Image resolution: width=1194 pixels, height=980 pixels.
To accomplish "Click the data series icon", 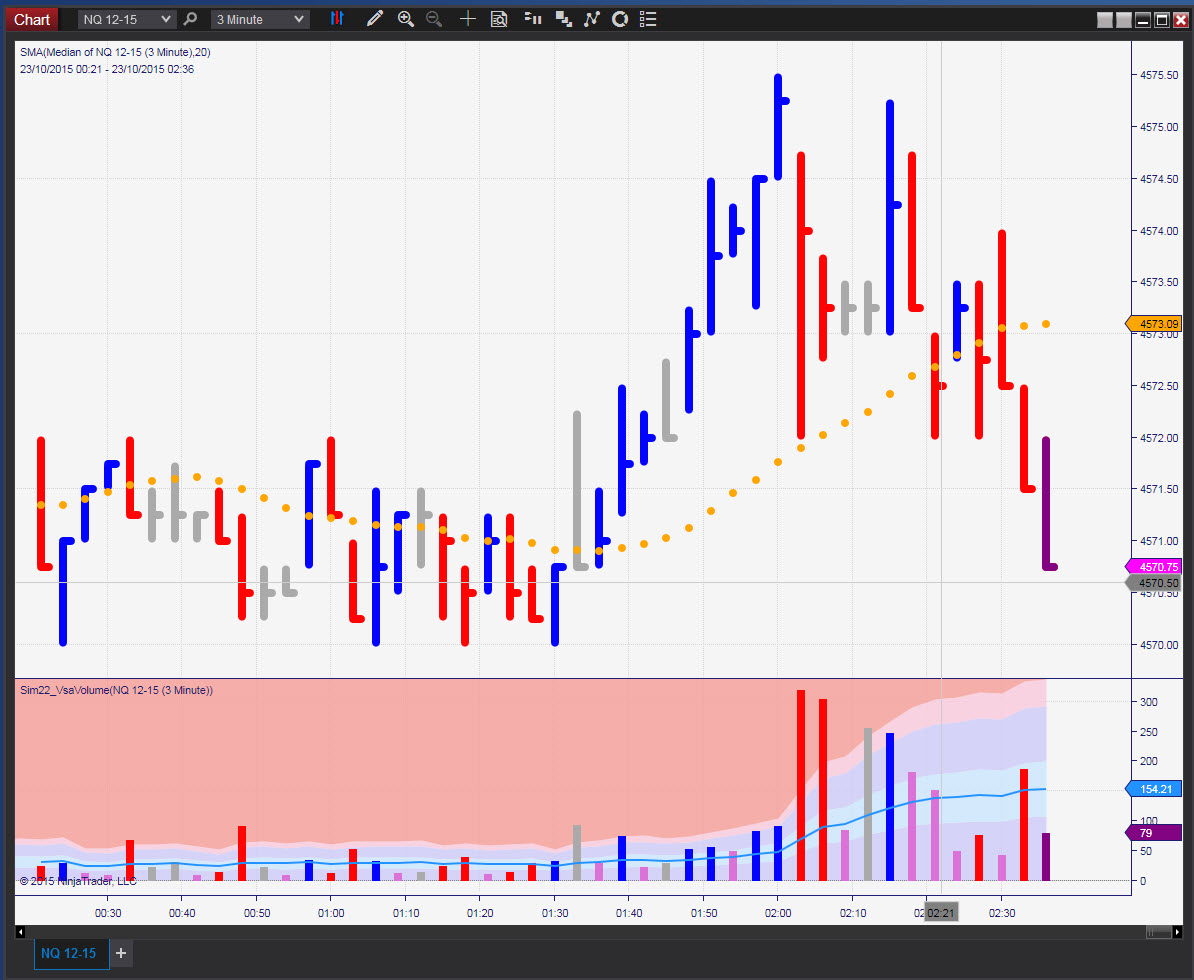I will pos(563,19).
